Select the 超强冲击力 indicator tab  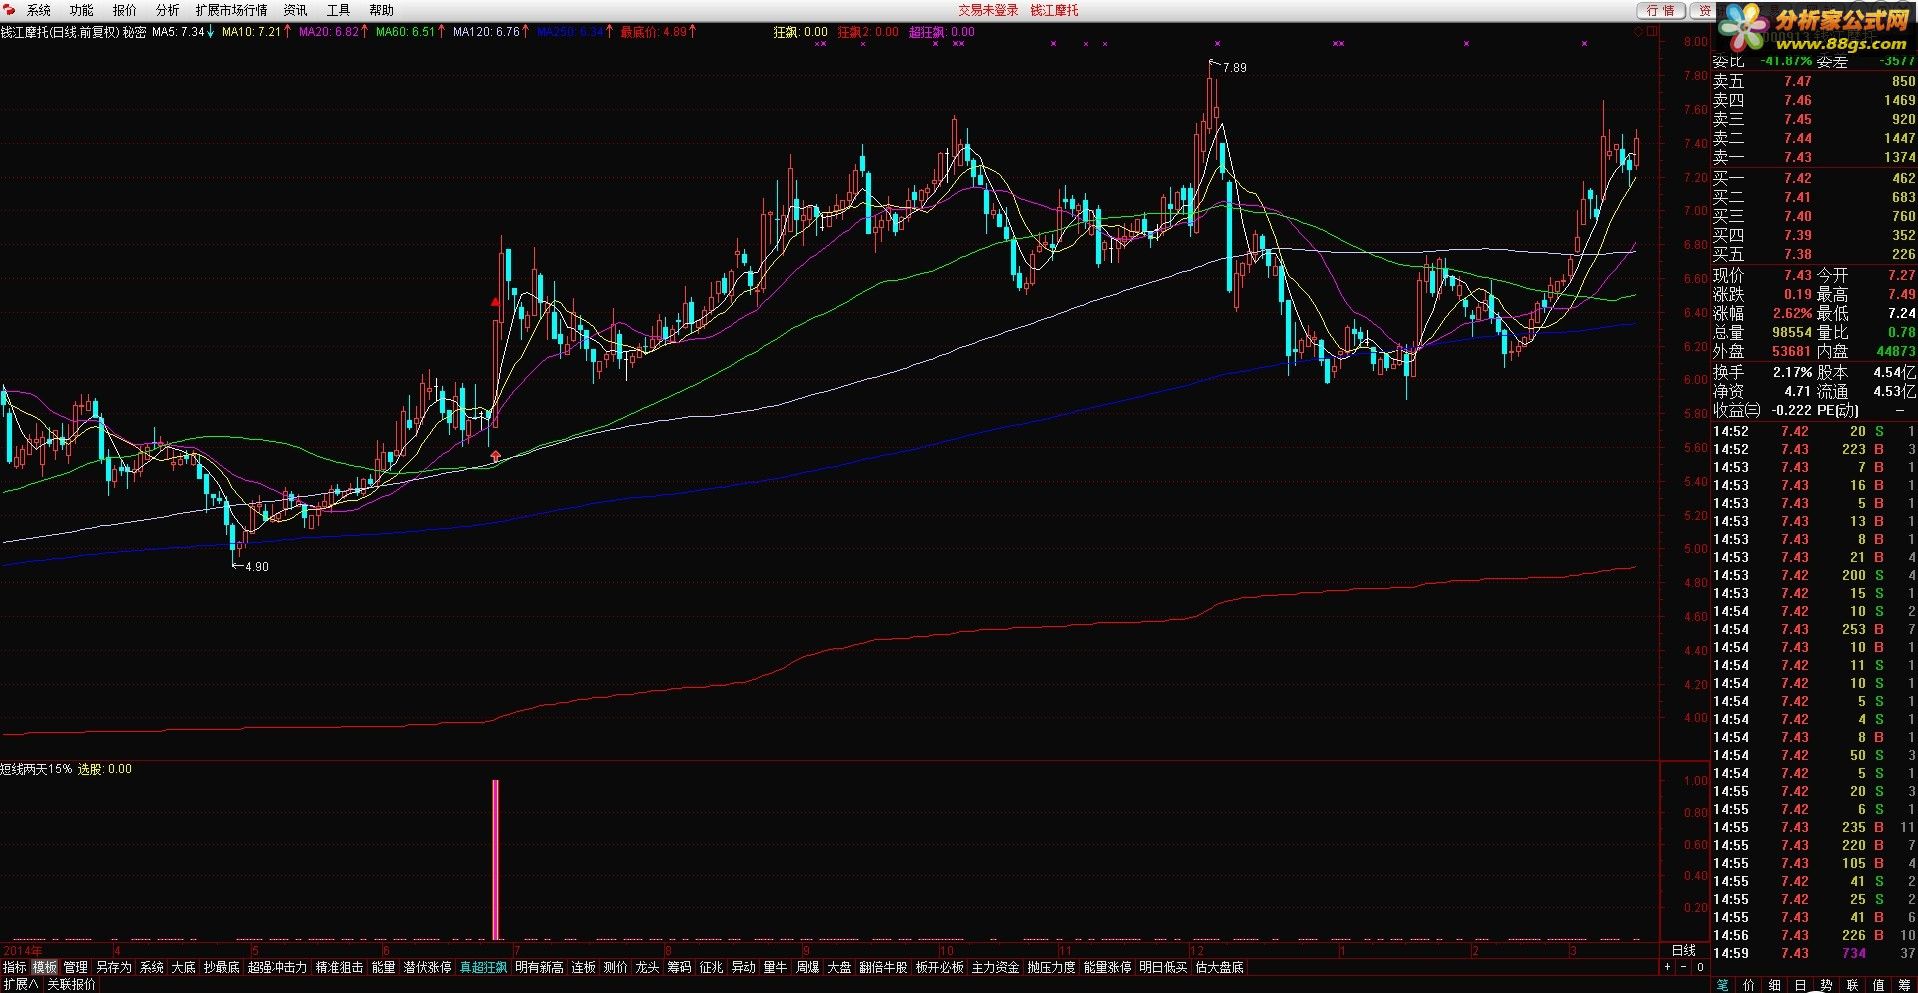[x=278, y=967]
